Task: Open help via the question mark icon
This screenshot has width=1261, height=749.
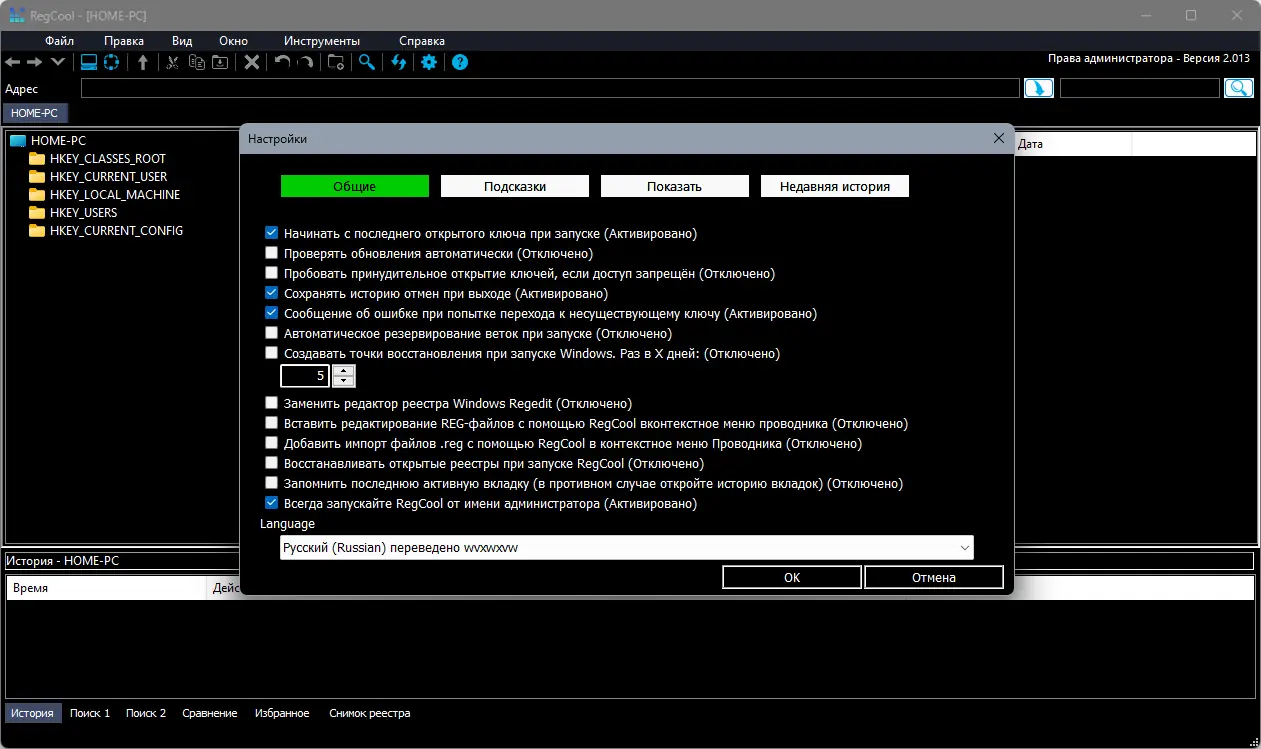Action: point(460,62)
